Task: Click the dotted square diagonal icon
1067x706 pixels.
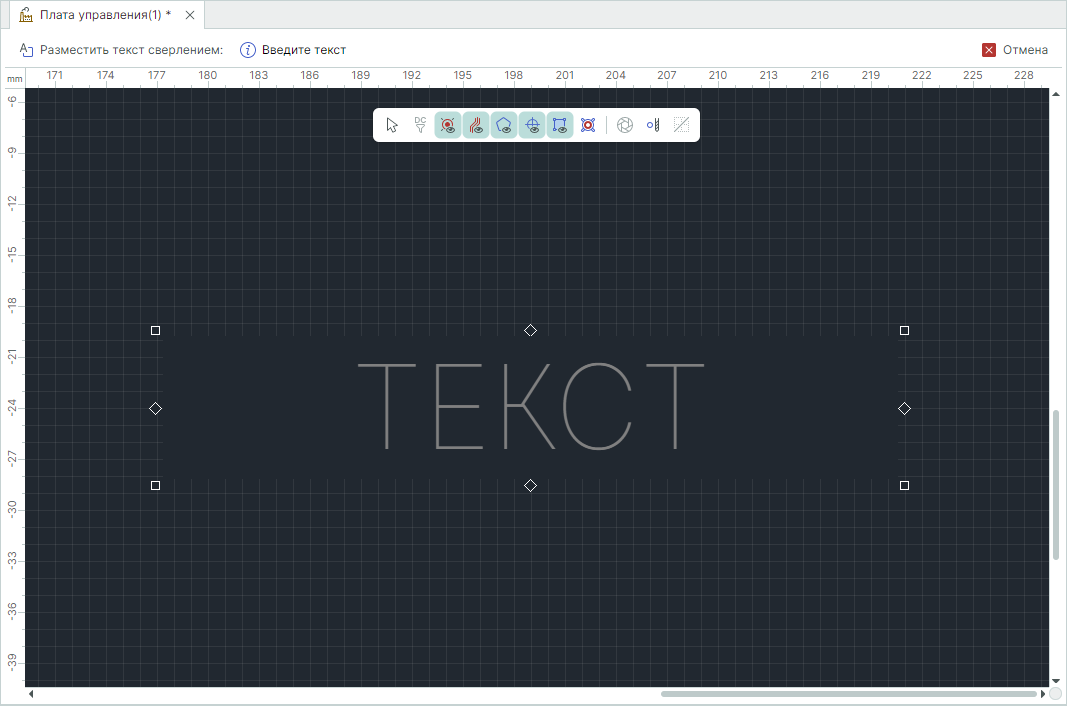Action: tap(681, 125)
